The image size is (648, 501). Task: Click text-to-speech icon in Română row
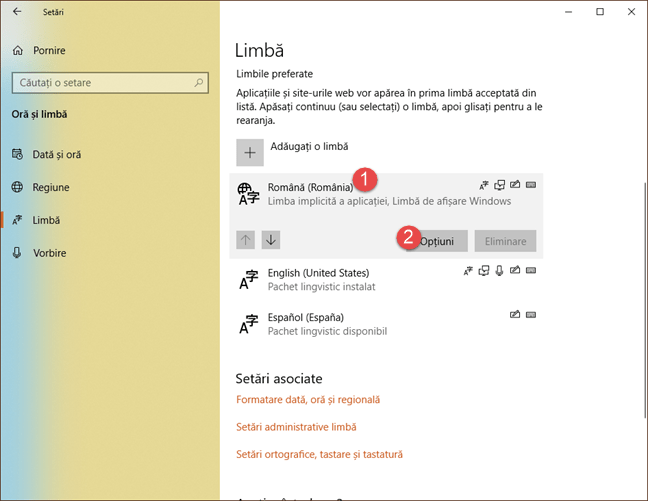click(x=500, y=185)
